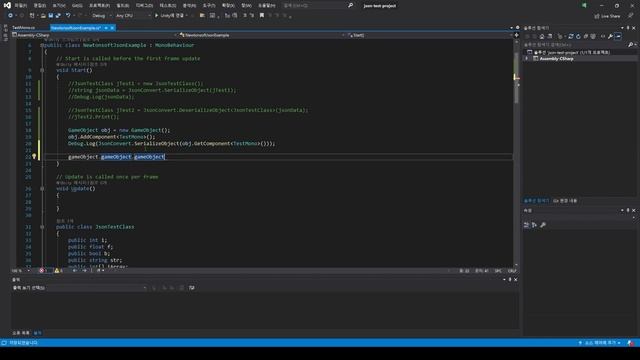The width and height of the screenshot is (640, 360).
Task: Click the Live Share button
Action: click(607, 16)
